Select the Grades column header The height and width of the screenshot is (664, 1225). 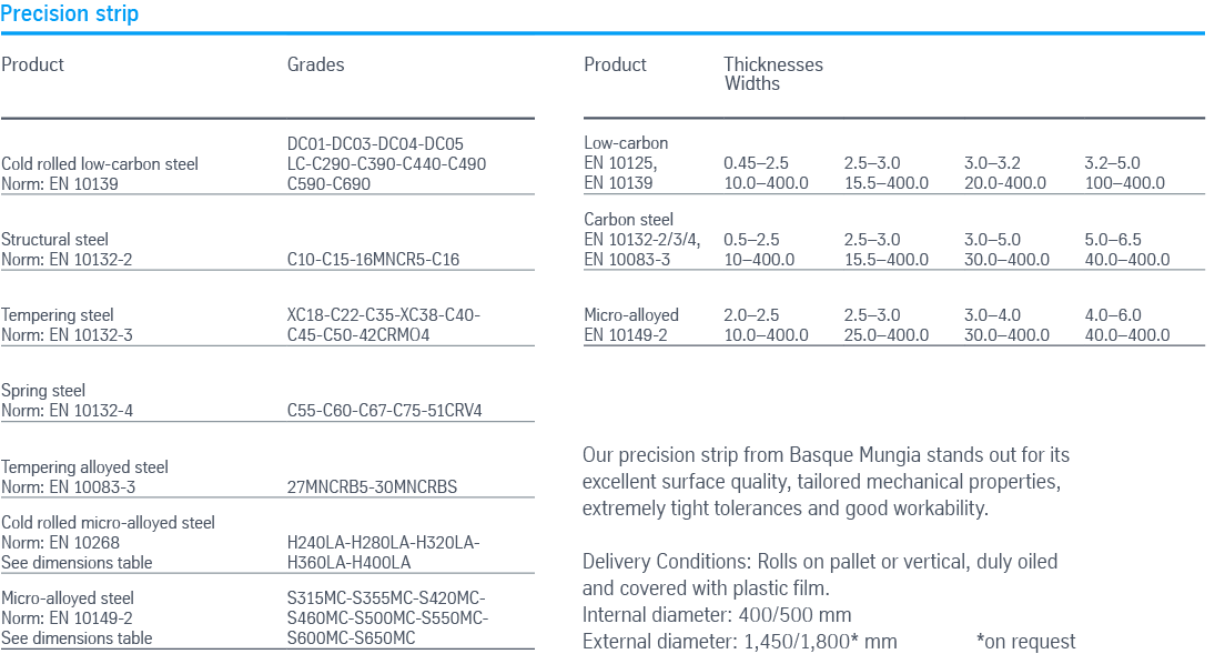[x=315, y=65]
